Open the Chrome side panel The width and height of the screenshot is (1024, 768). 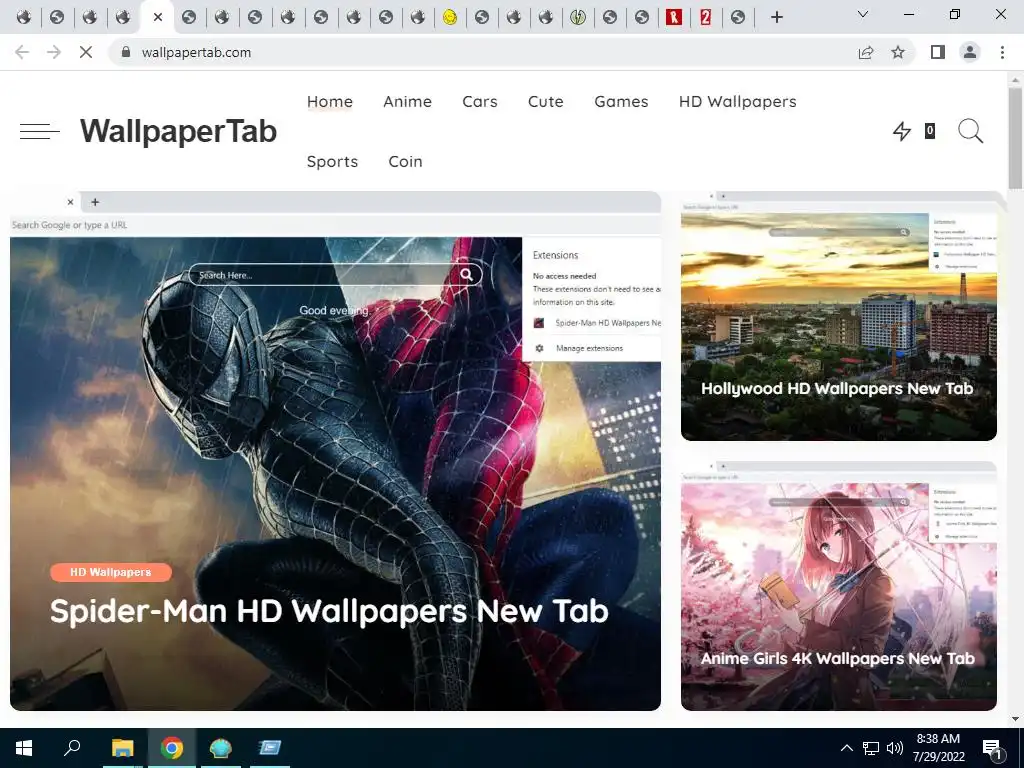point(938,52)
